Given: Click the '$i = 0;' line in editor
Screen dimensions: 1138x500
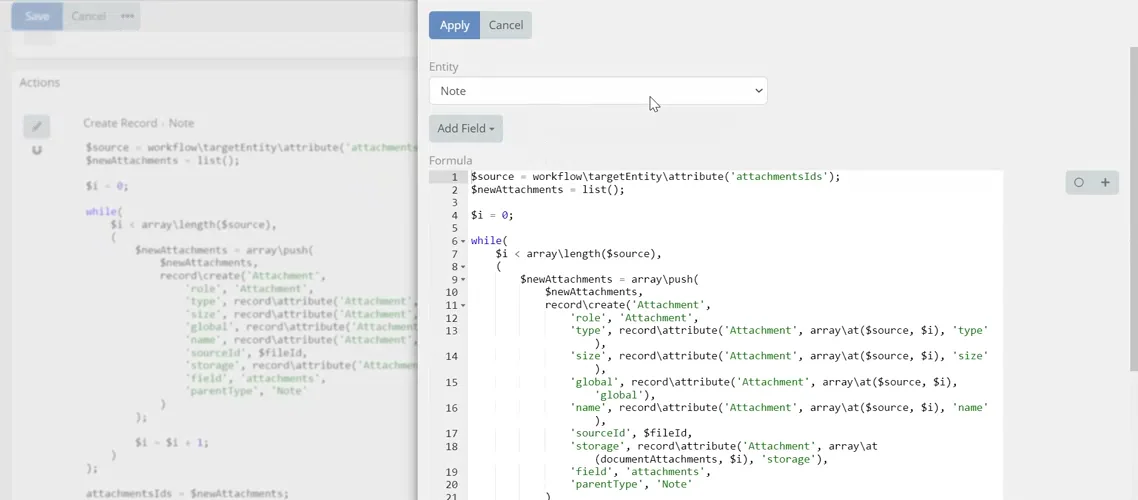Looking at the screenshot, I should [x=492, y=216].
